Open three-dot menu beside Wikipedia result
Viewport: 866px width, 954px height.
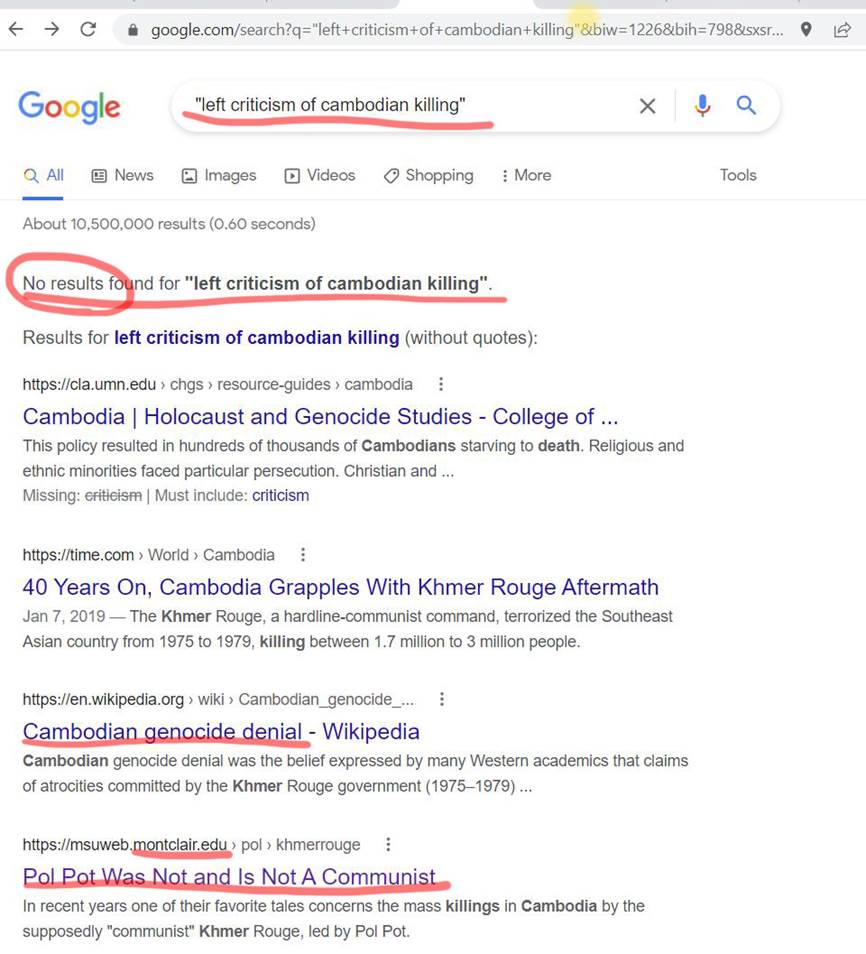pos(442,699)
